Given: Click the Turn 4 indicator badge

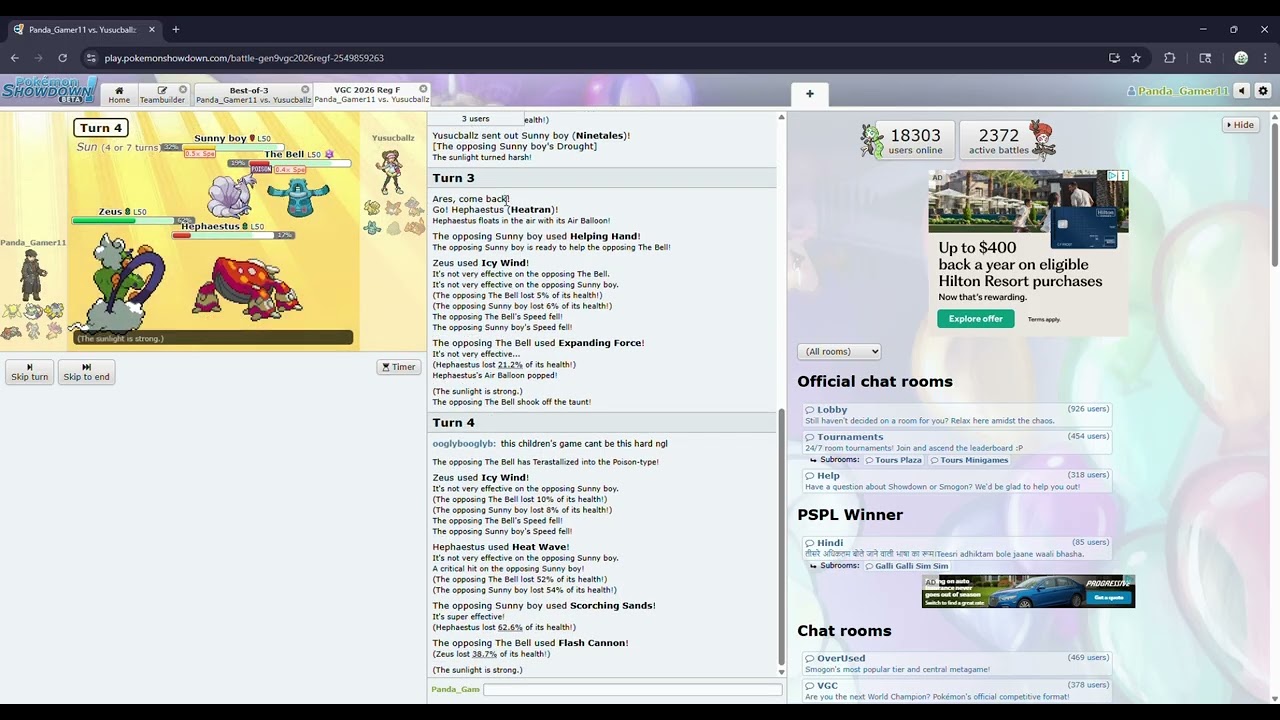Looking at the screenshot, I should click(101, 128).
